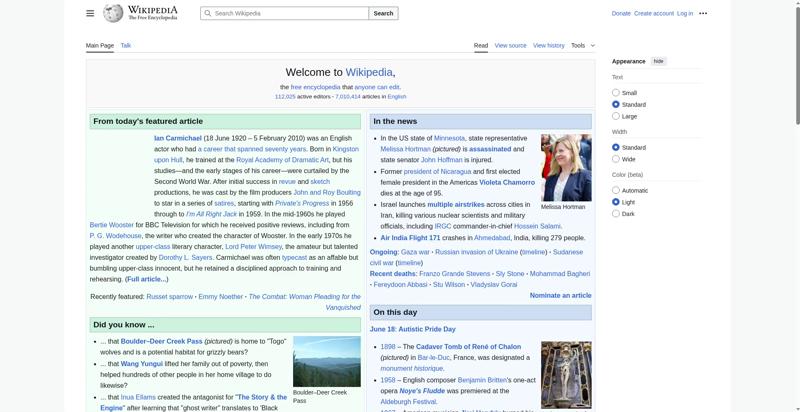The height and width of the screenshot is (412, 800).
Task: Click the Gaza war link
Action: [415, 252]
